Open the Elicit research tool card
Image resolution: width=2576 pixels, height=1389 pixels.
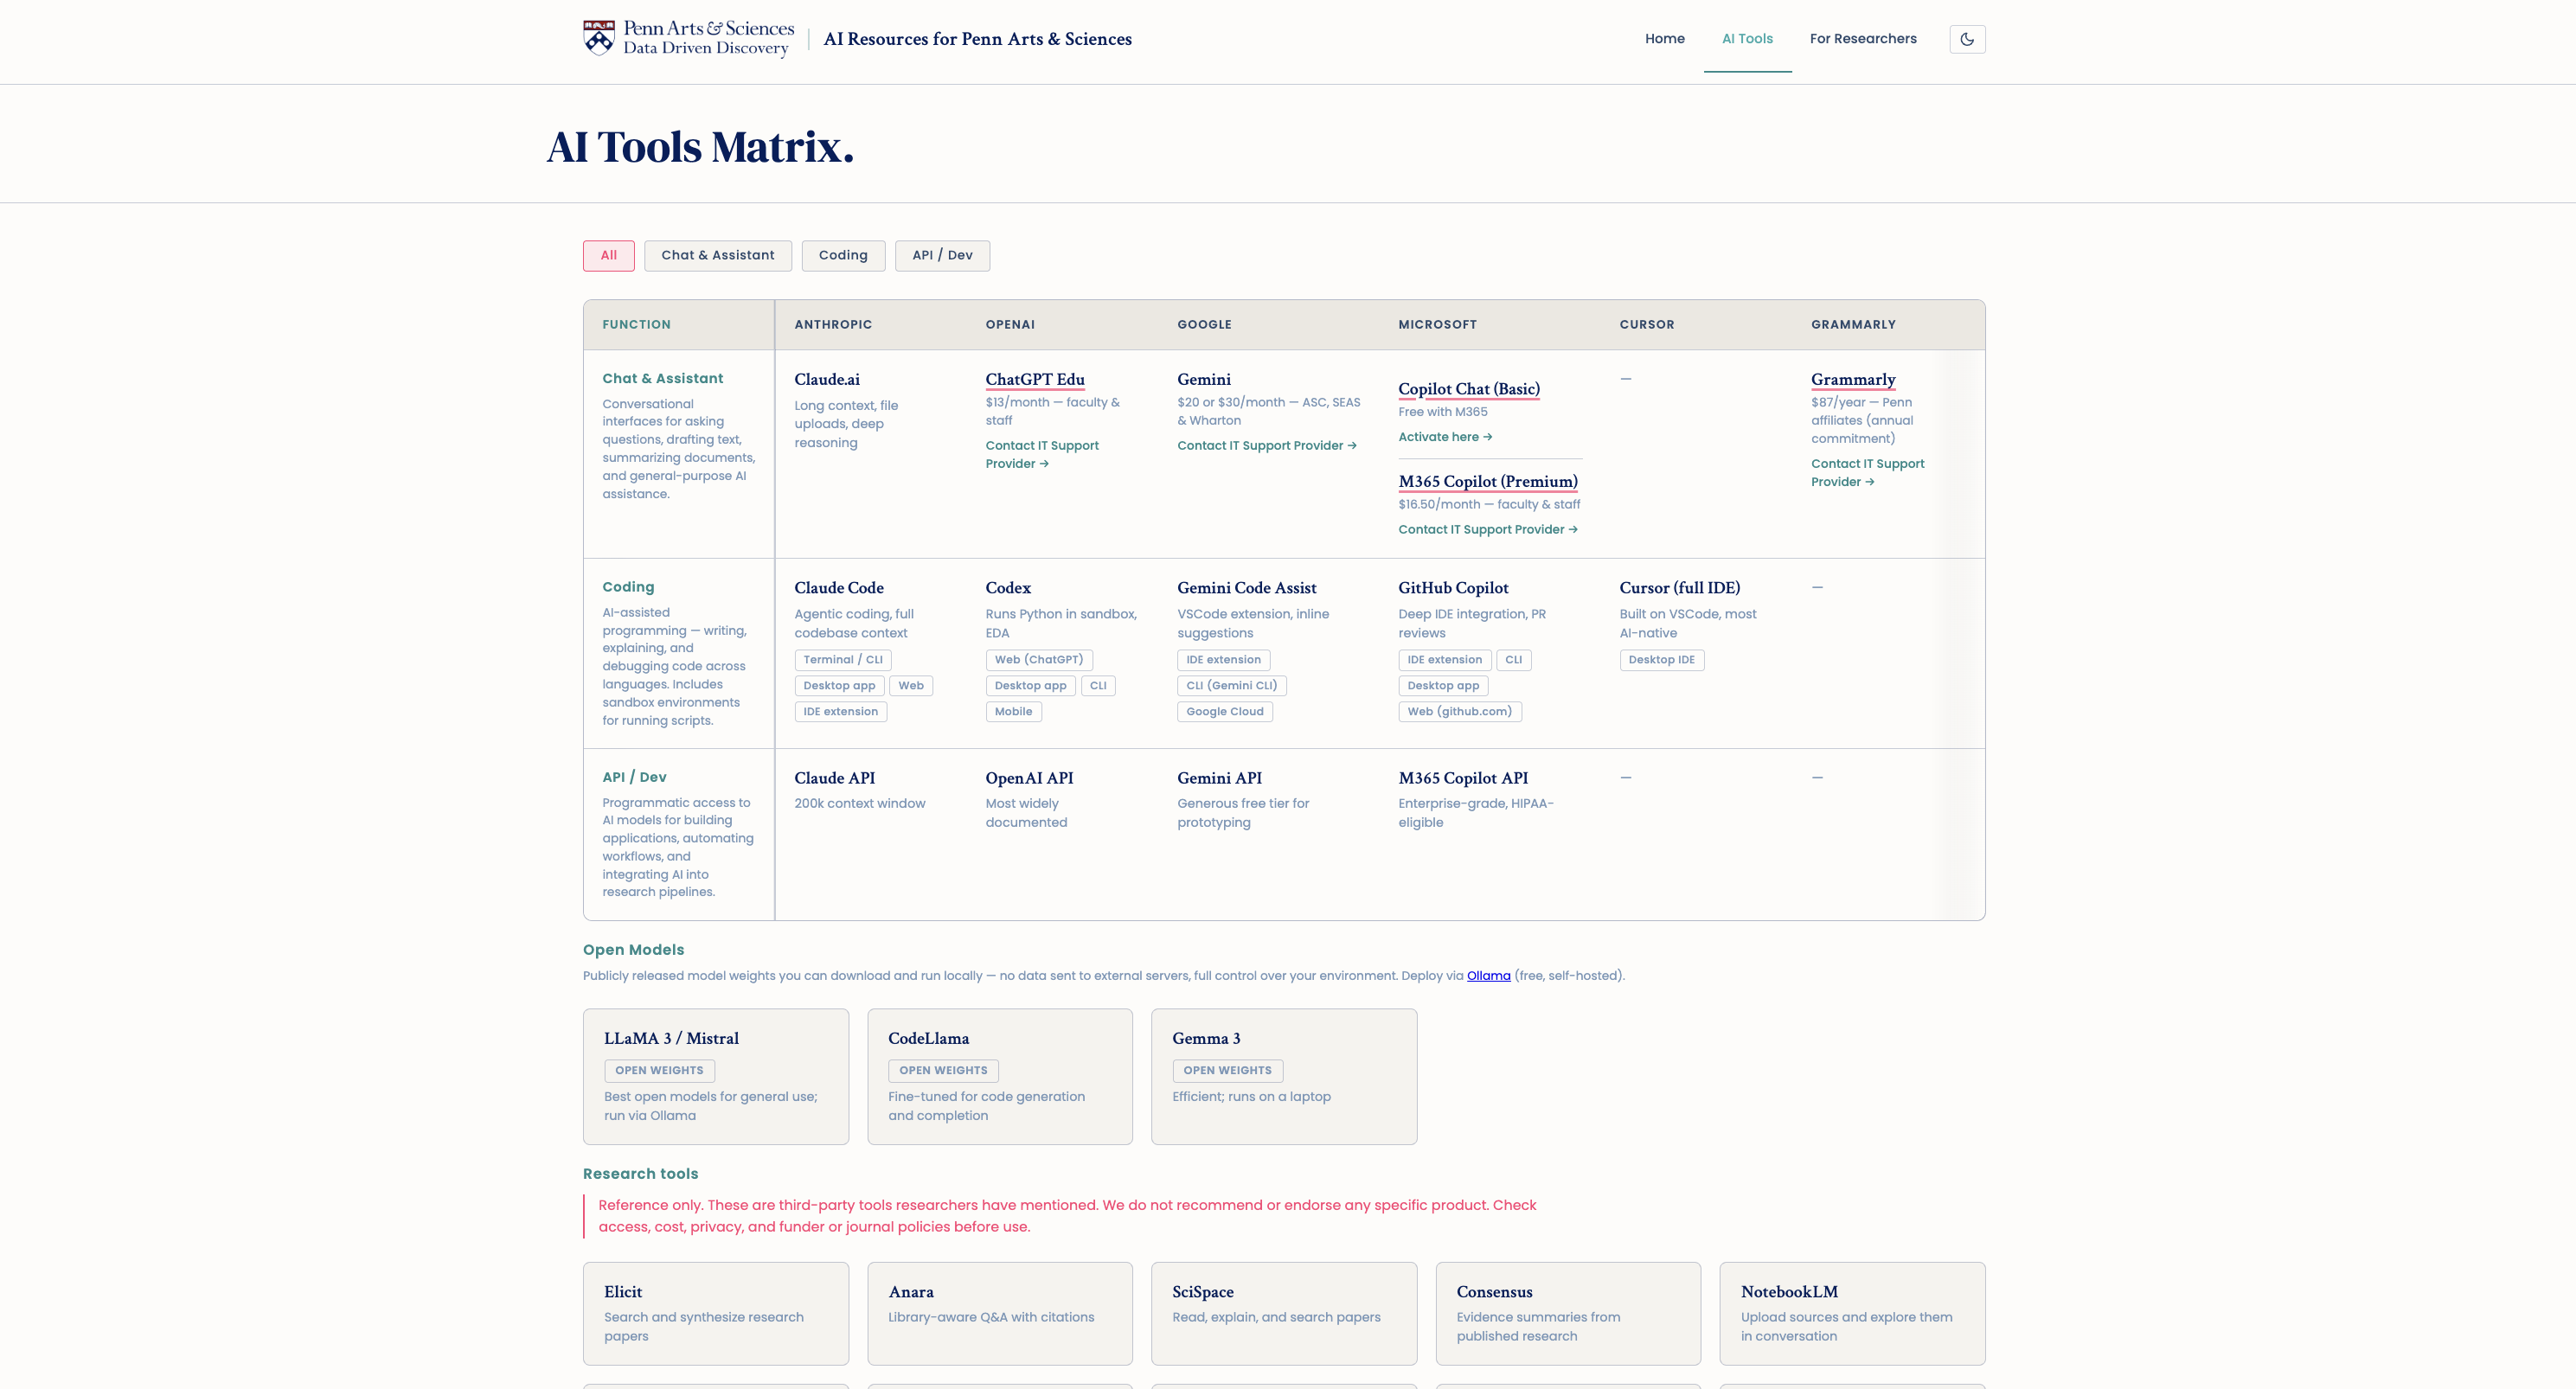coord(716,1313)
